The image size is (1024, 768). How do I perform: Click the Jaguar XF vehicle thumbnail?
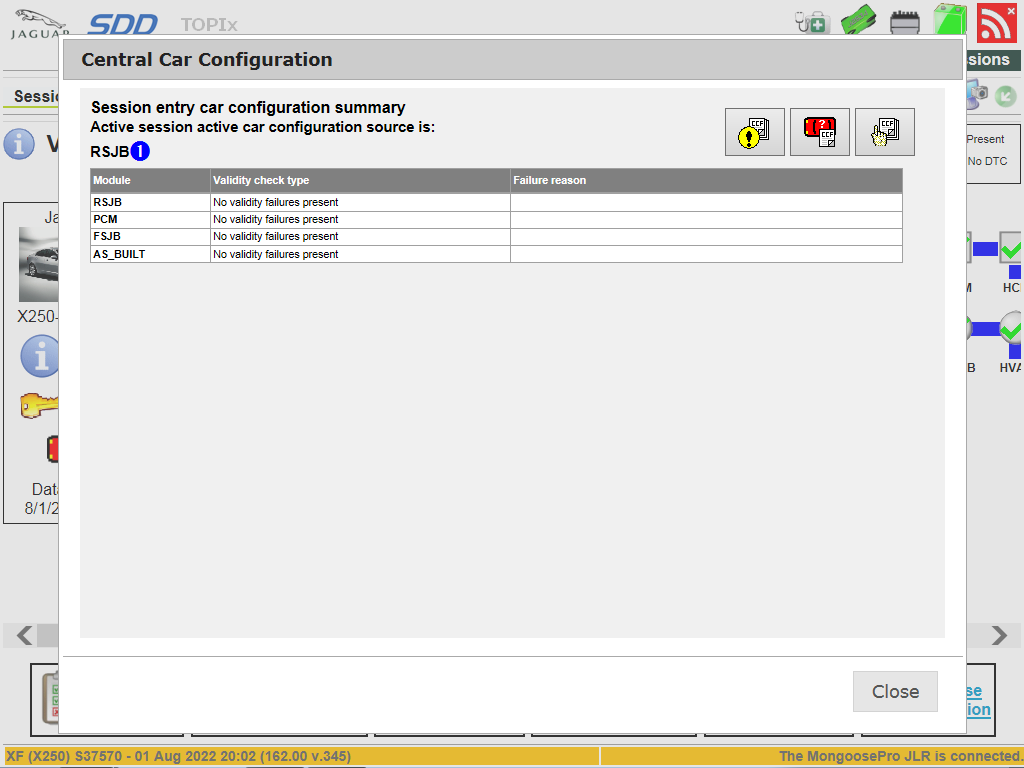[x=40, y=265]
